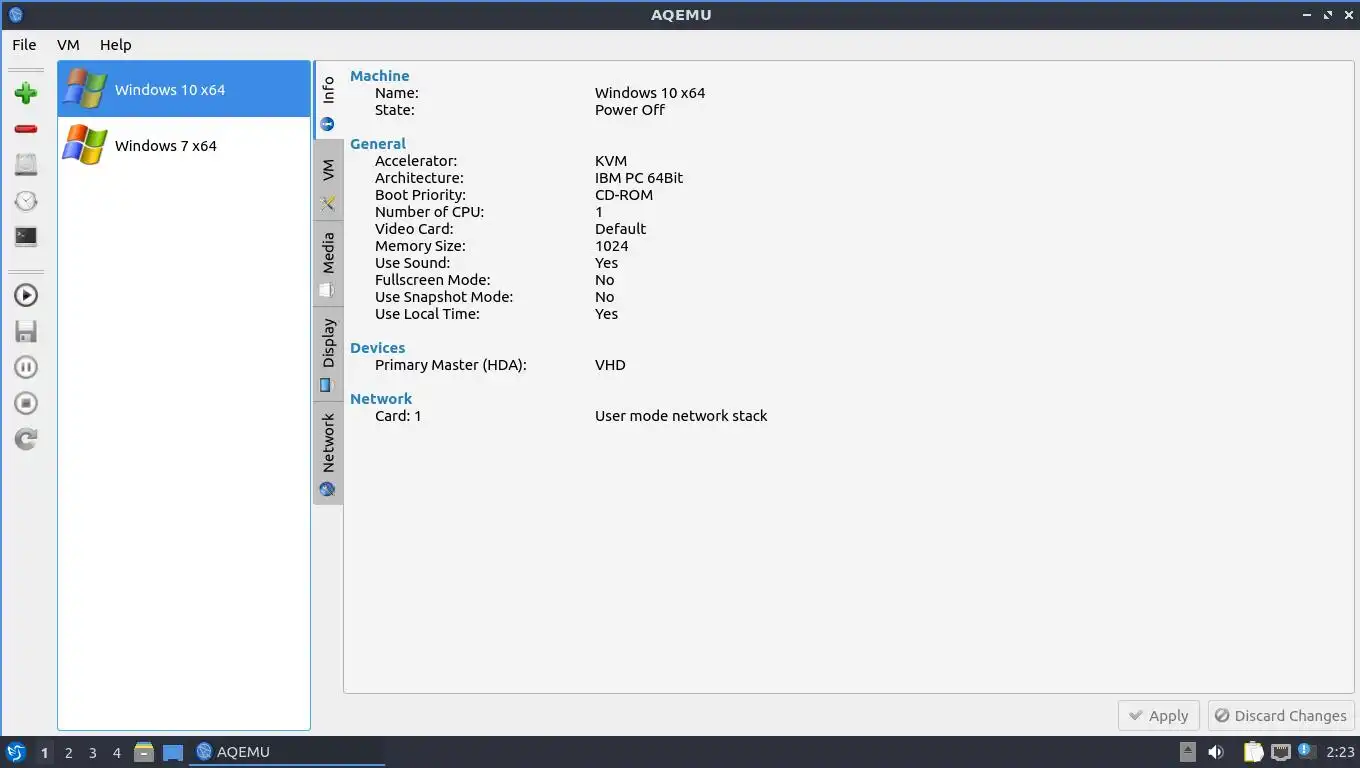Click the 'KVM' accelerator value
1360x768 pixels.
611,161
